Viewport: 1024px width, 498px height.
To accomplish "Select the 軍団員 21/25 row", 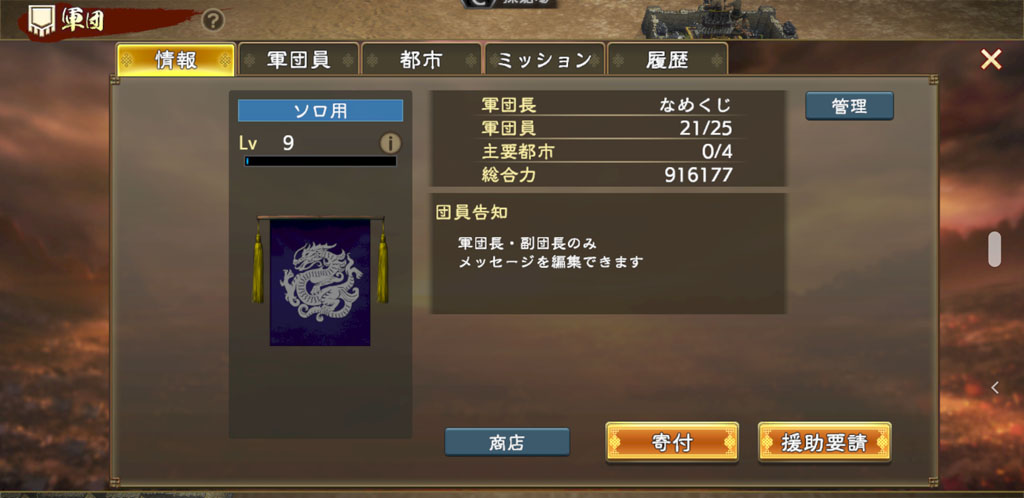I will tap(607, 128).
